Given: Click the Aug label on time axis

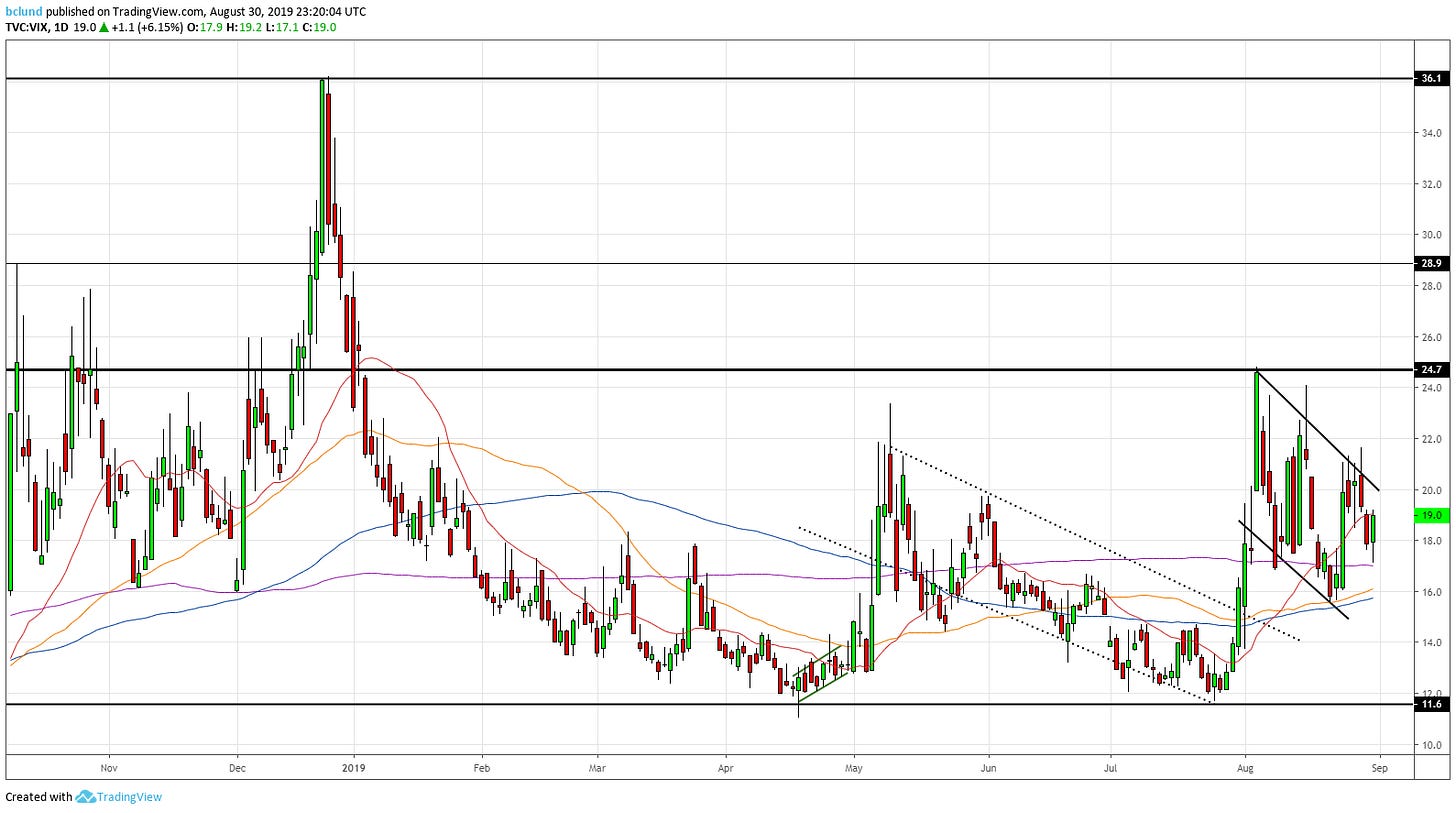Looking at the screenshot, I should (x=1245, y=769).
